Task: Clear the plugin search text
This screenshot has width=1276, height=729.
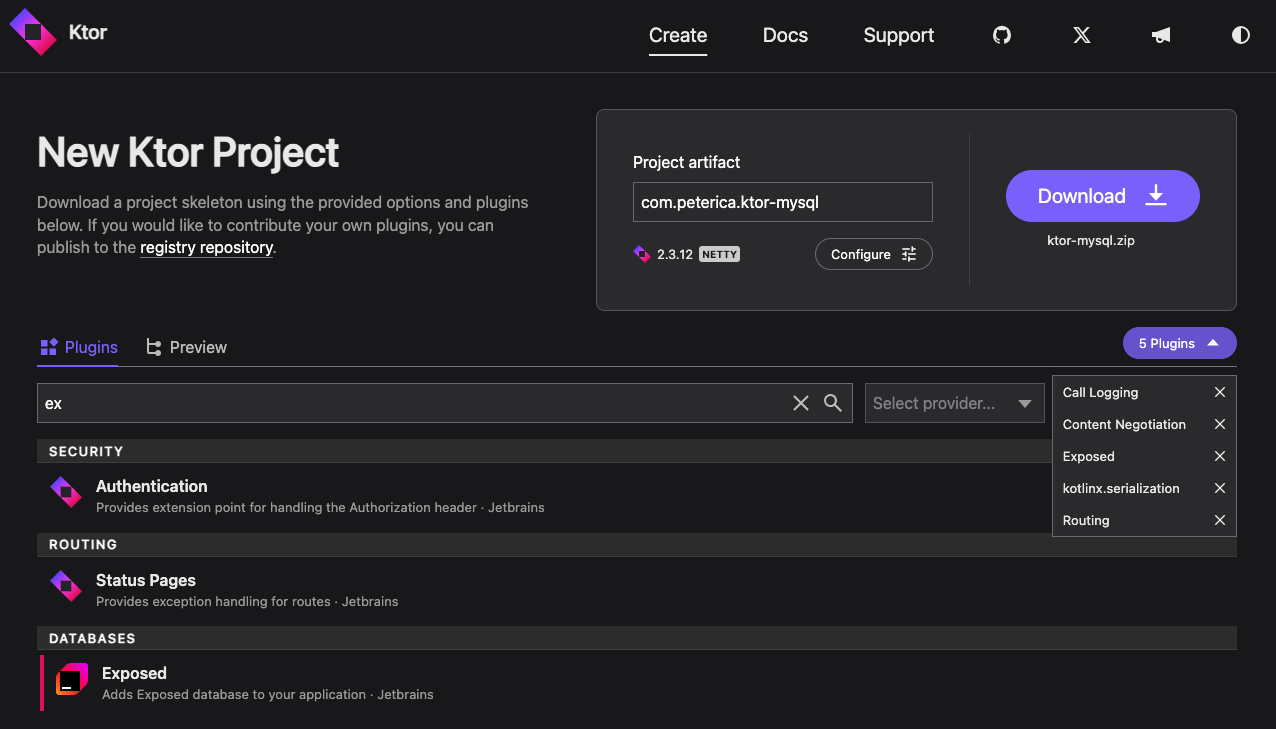Action: point(801,403)
